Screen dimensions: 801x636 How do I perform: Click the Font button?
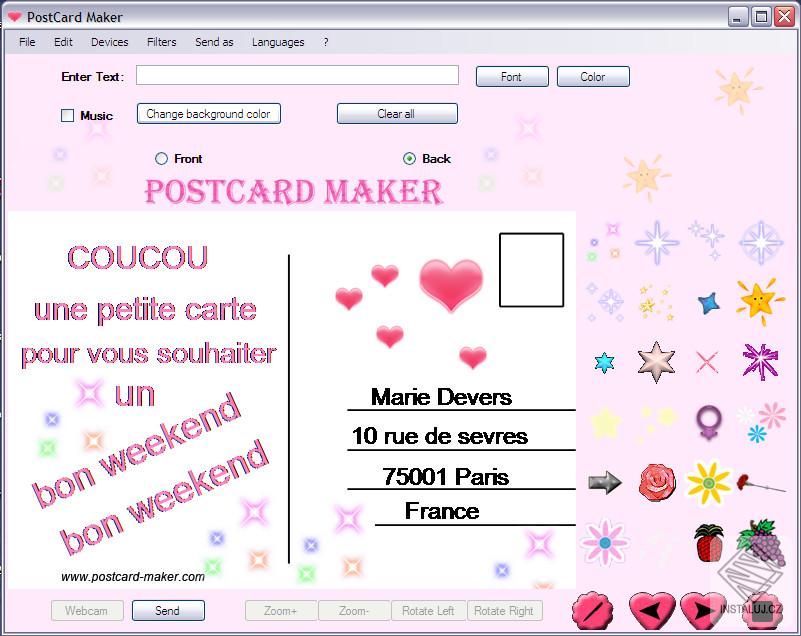pyautogui.click(x=512, y=77)
